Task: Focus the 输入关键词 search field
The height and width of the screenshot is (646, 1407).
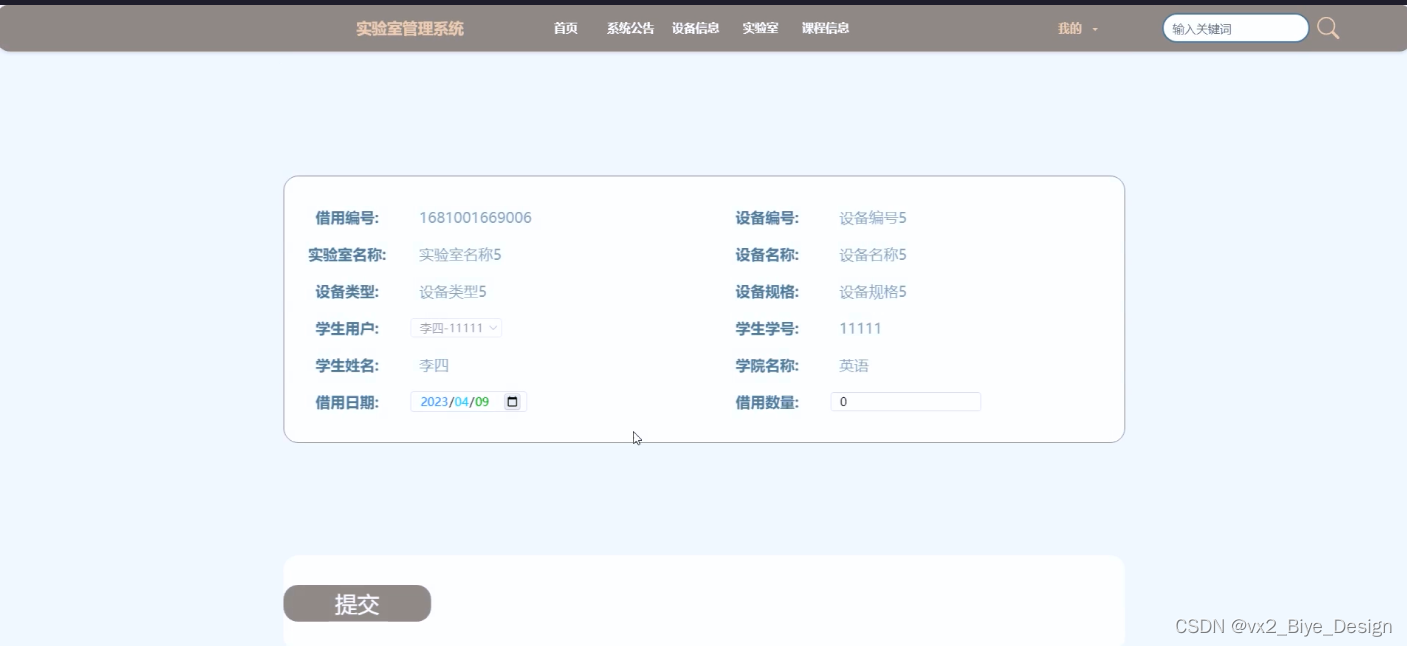Action: (x=1236, y=29)
